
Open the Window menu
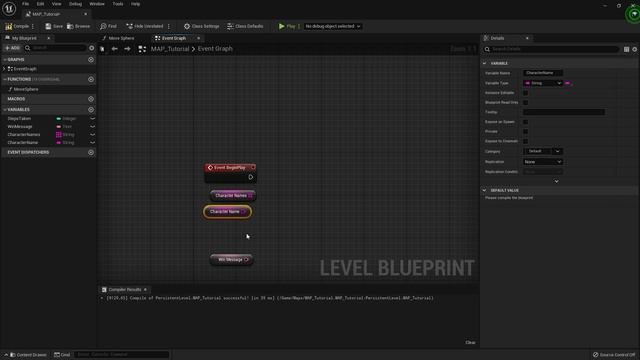click(97, 4)
